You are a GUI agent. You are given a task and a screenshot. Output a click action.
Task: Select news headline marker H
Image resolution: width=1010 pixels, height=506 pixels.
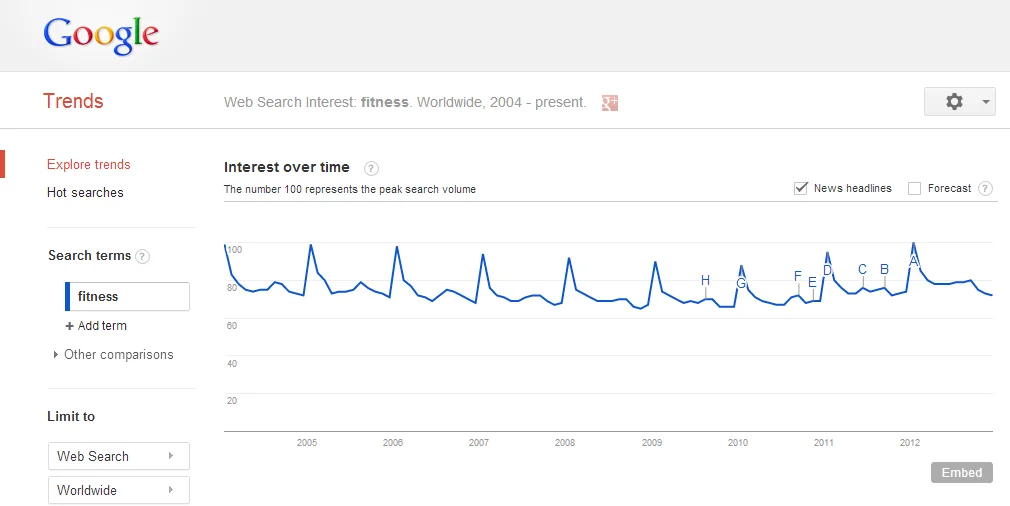click(705, 280)
